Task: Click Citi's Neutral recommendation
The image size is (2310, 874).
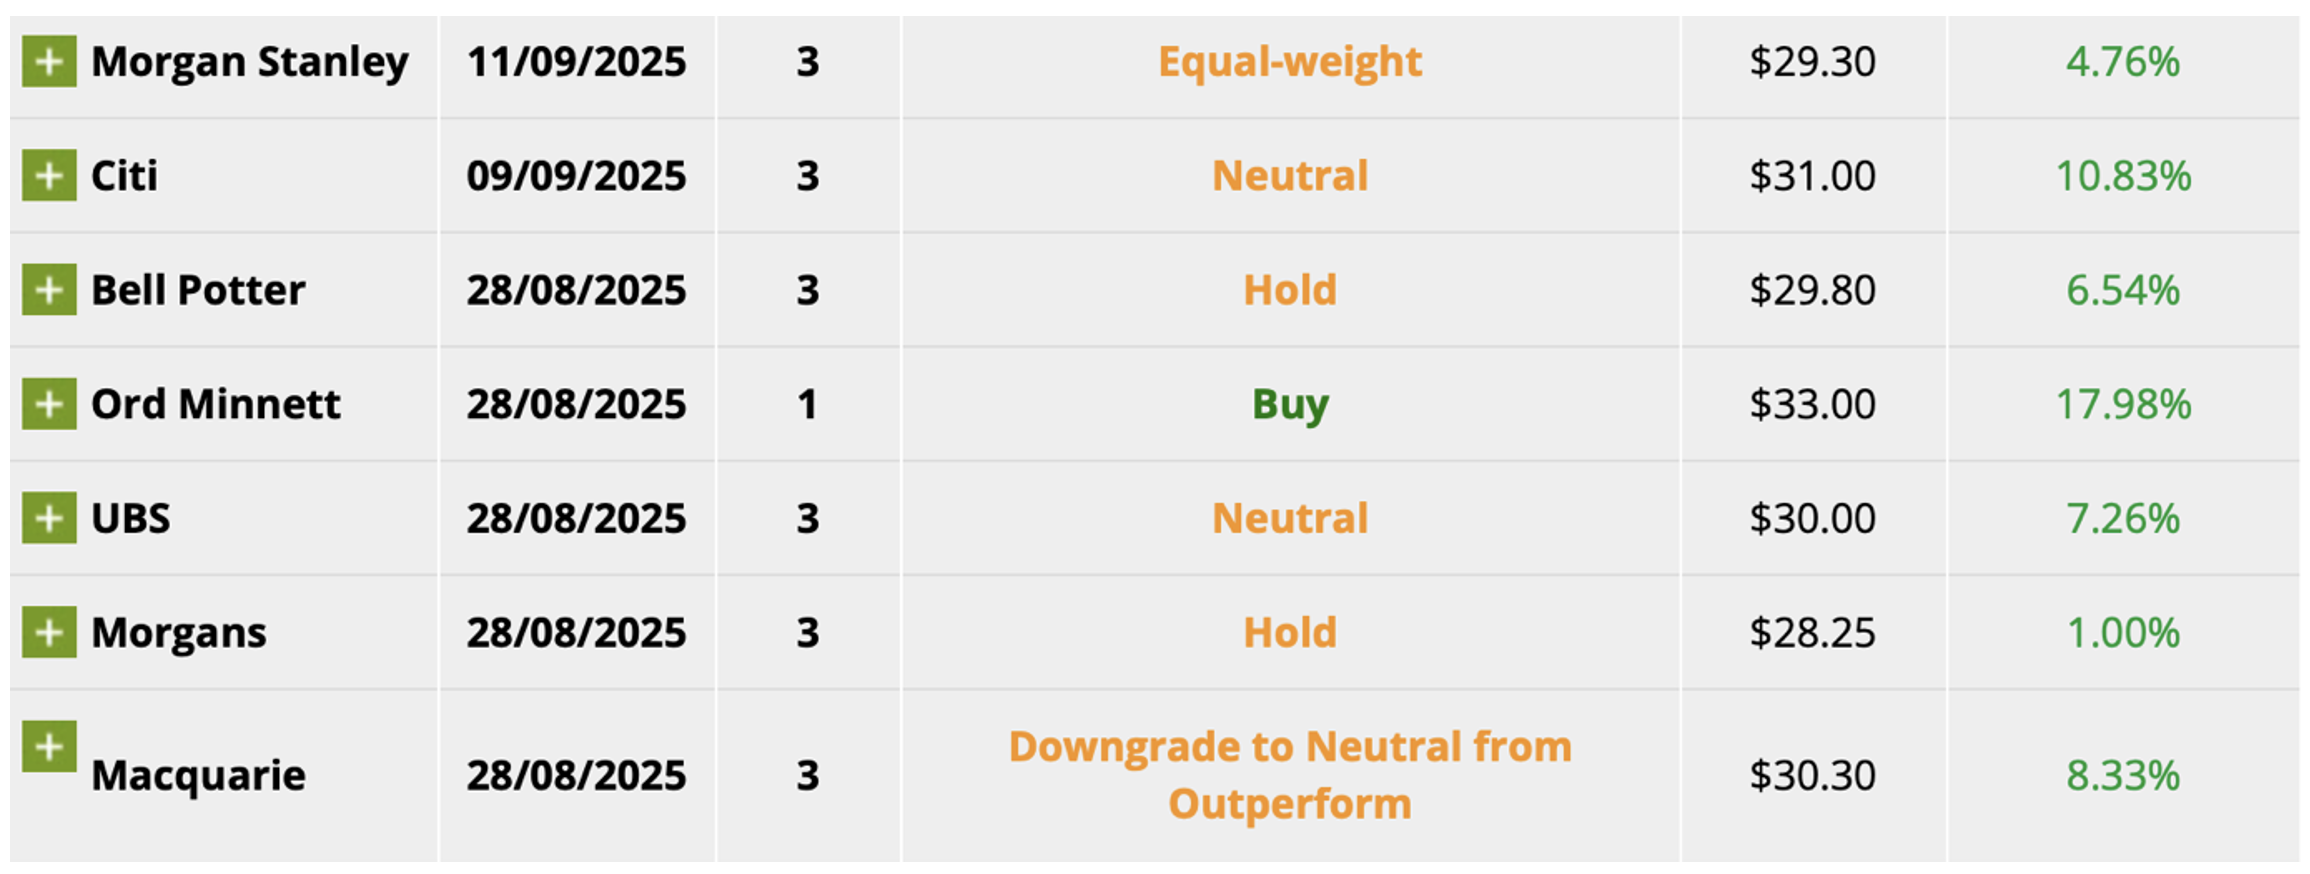Action: click(x=1290, y=176)
